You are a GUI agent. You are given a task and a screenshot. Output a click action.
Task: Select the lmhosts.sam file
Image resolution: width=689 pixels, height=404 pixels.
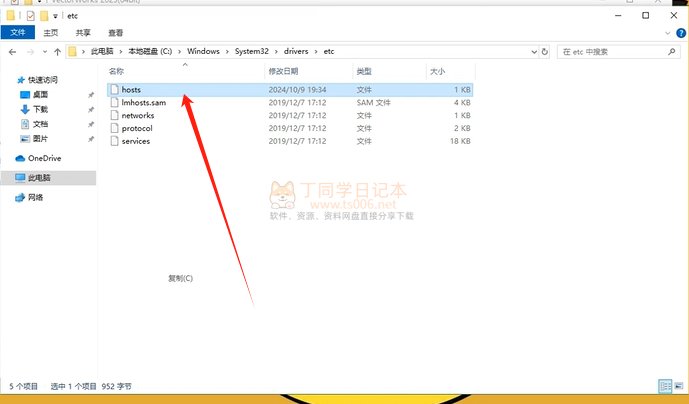click(290, 102)
